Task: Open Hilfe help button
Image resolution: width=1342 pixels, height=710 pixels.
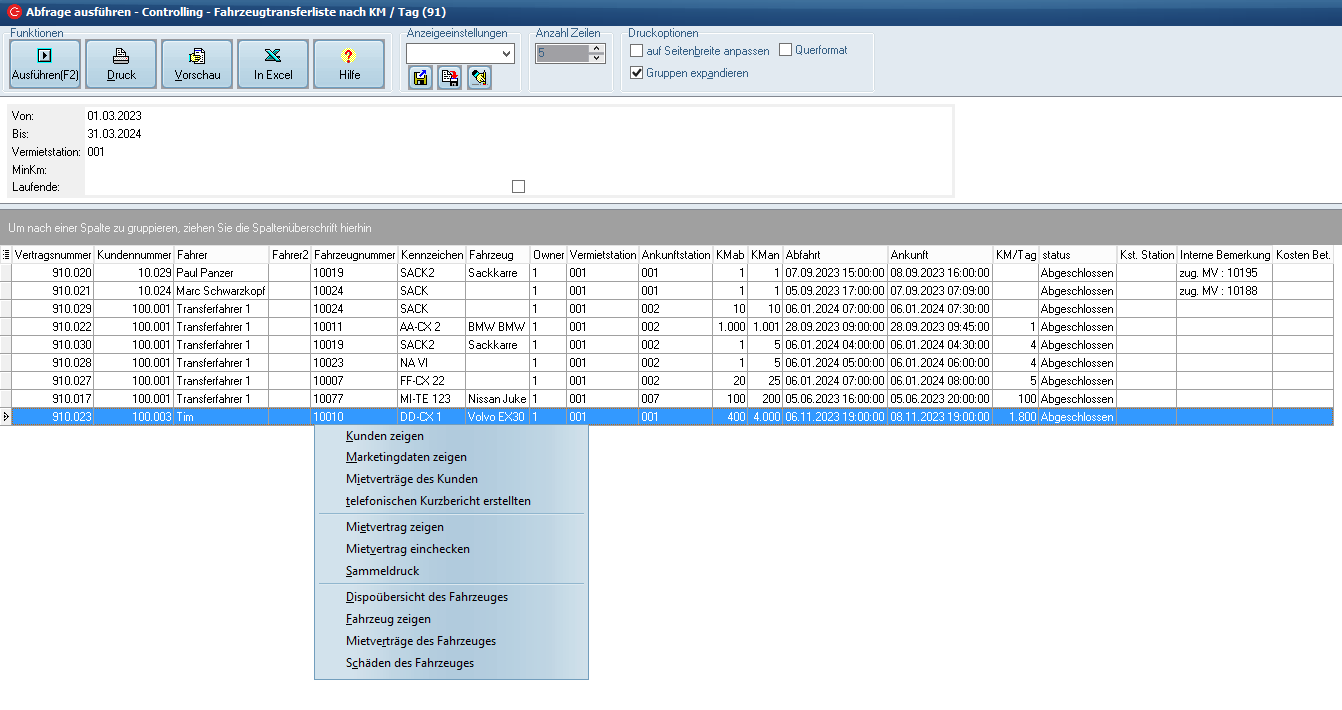Action: click(x=349, y=65)
